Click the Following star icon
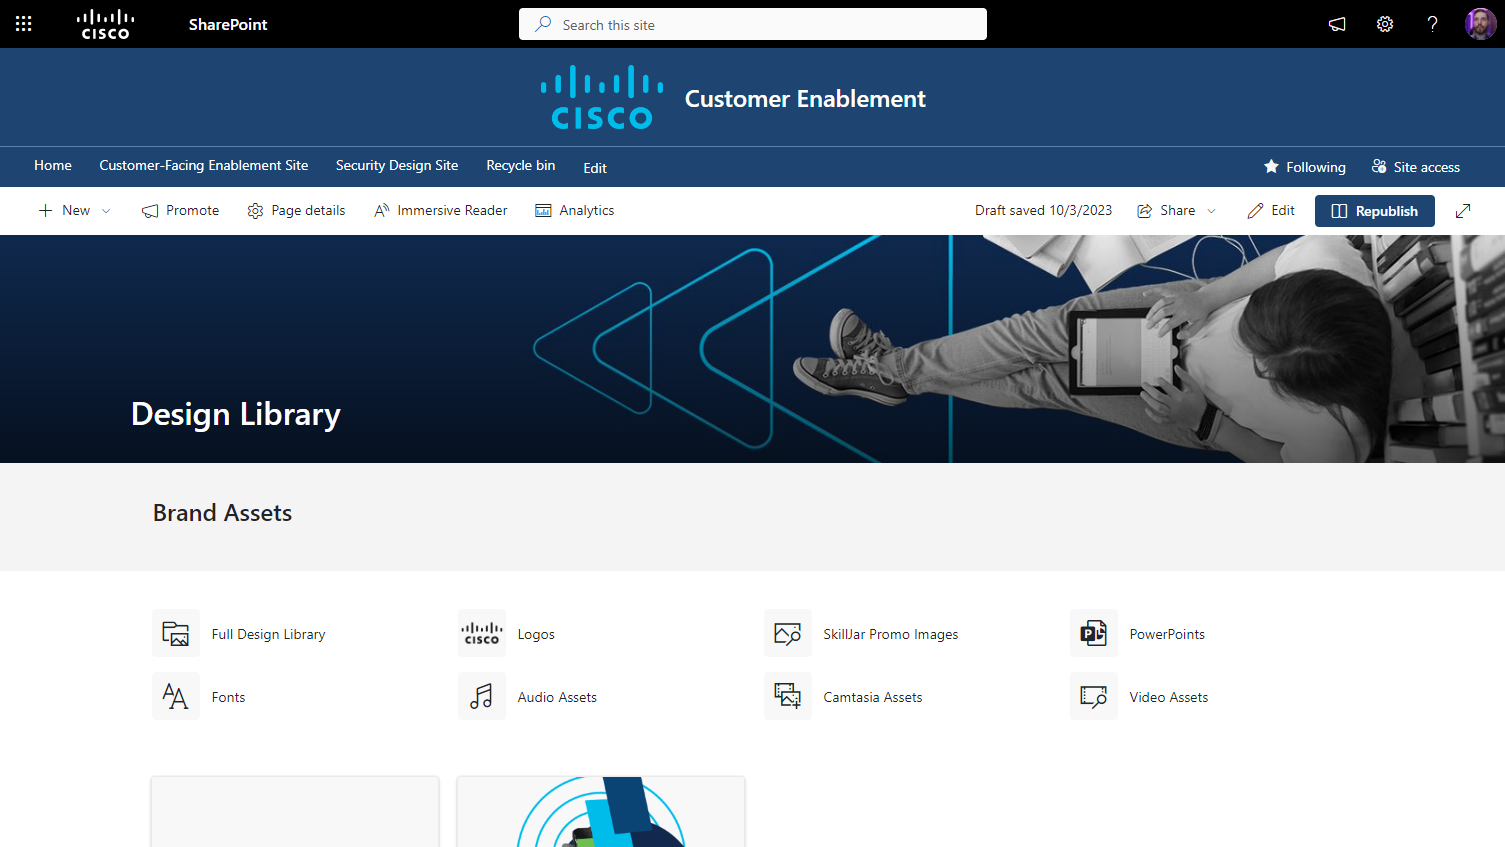The height and width of the screenshot is (847, 1505). [1271, 167]
